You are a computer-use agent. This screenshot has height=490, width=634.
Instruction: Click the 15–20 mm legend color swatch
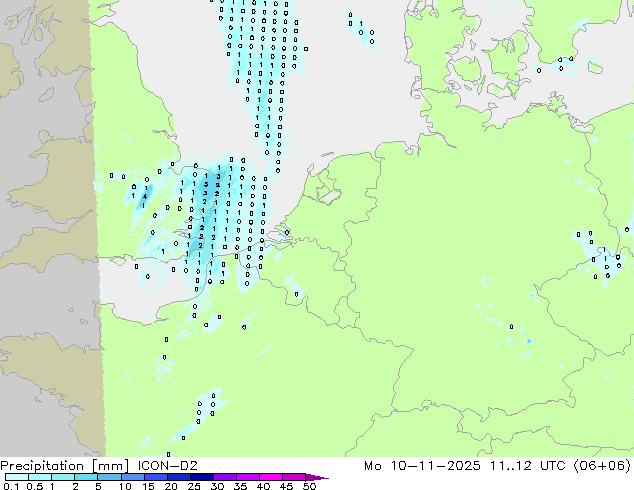[156, 477]
